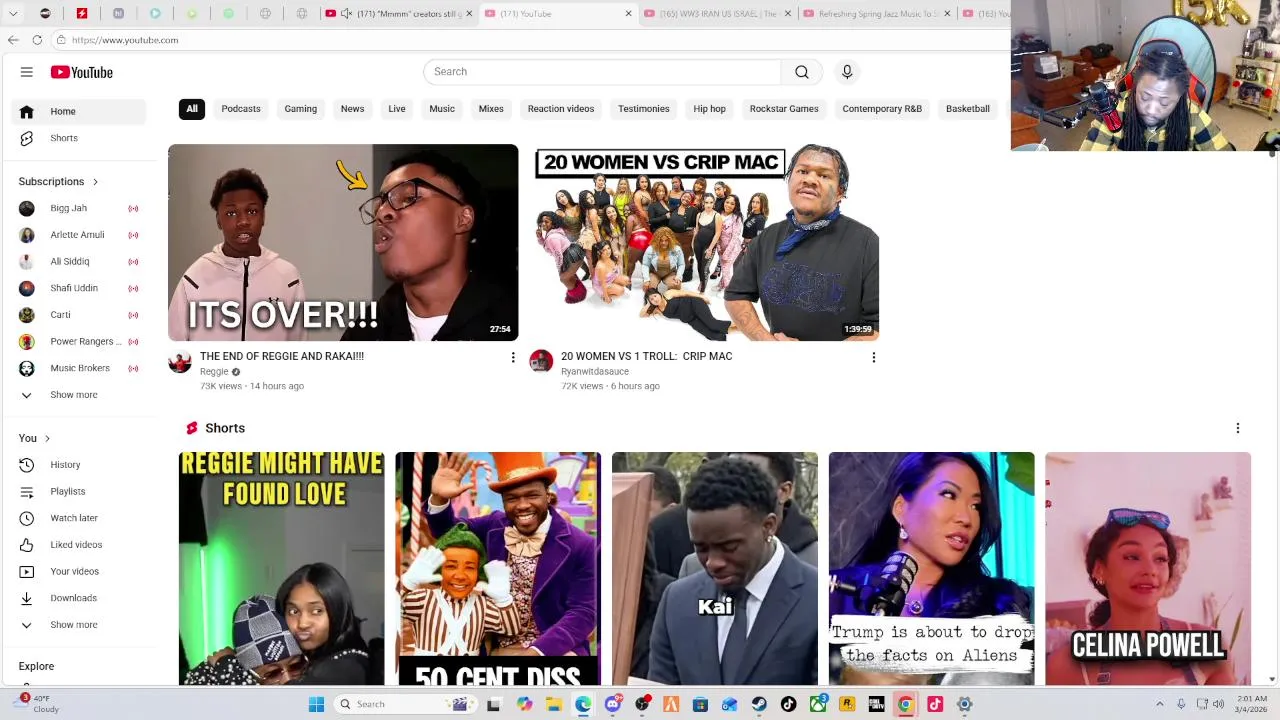
Task: Open Steam from the taskbar
Action: 759,704
